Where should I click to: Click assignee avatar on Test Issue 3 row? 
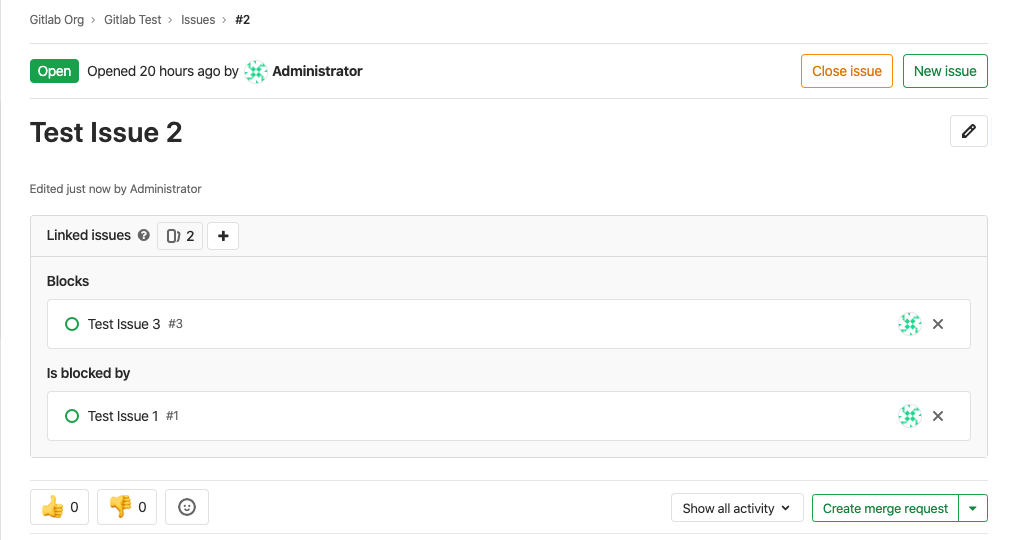coord(909,324)
